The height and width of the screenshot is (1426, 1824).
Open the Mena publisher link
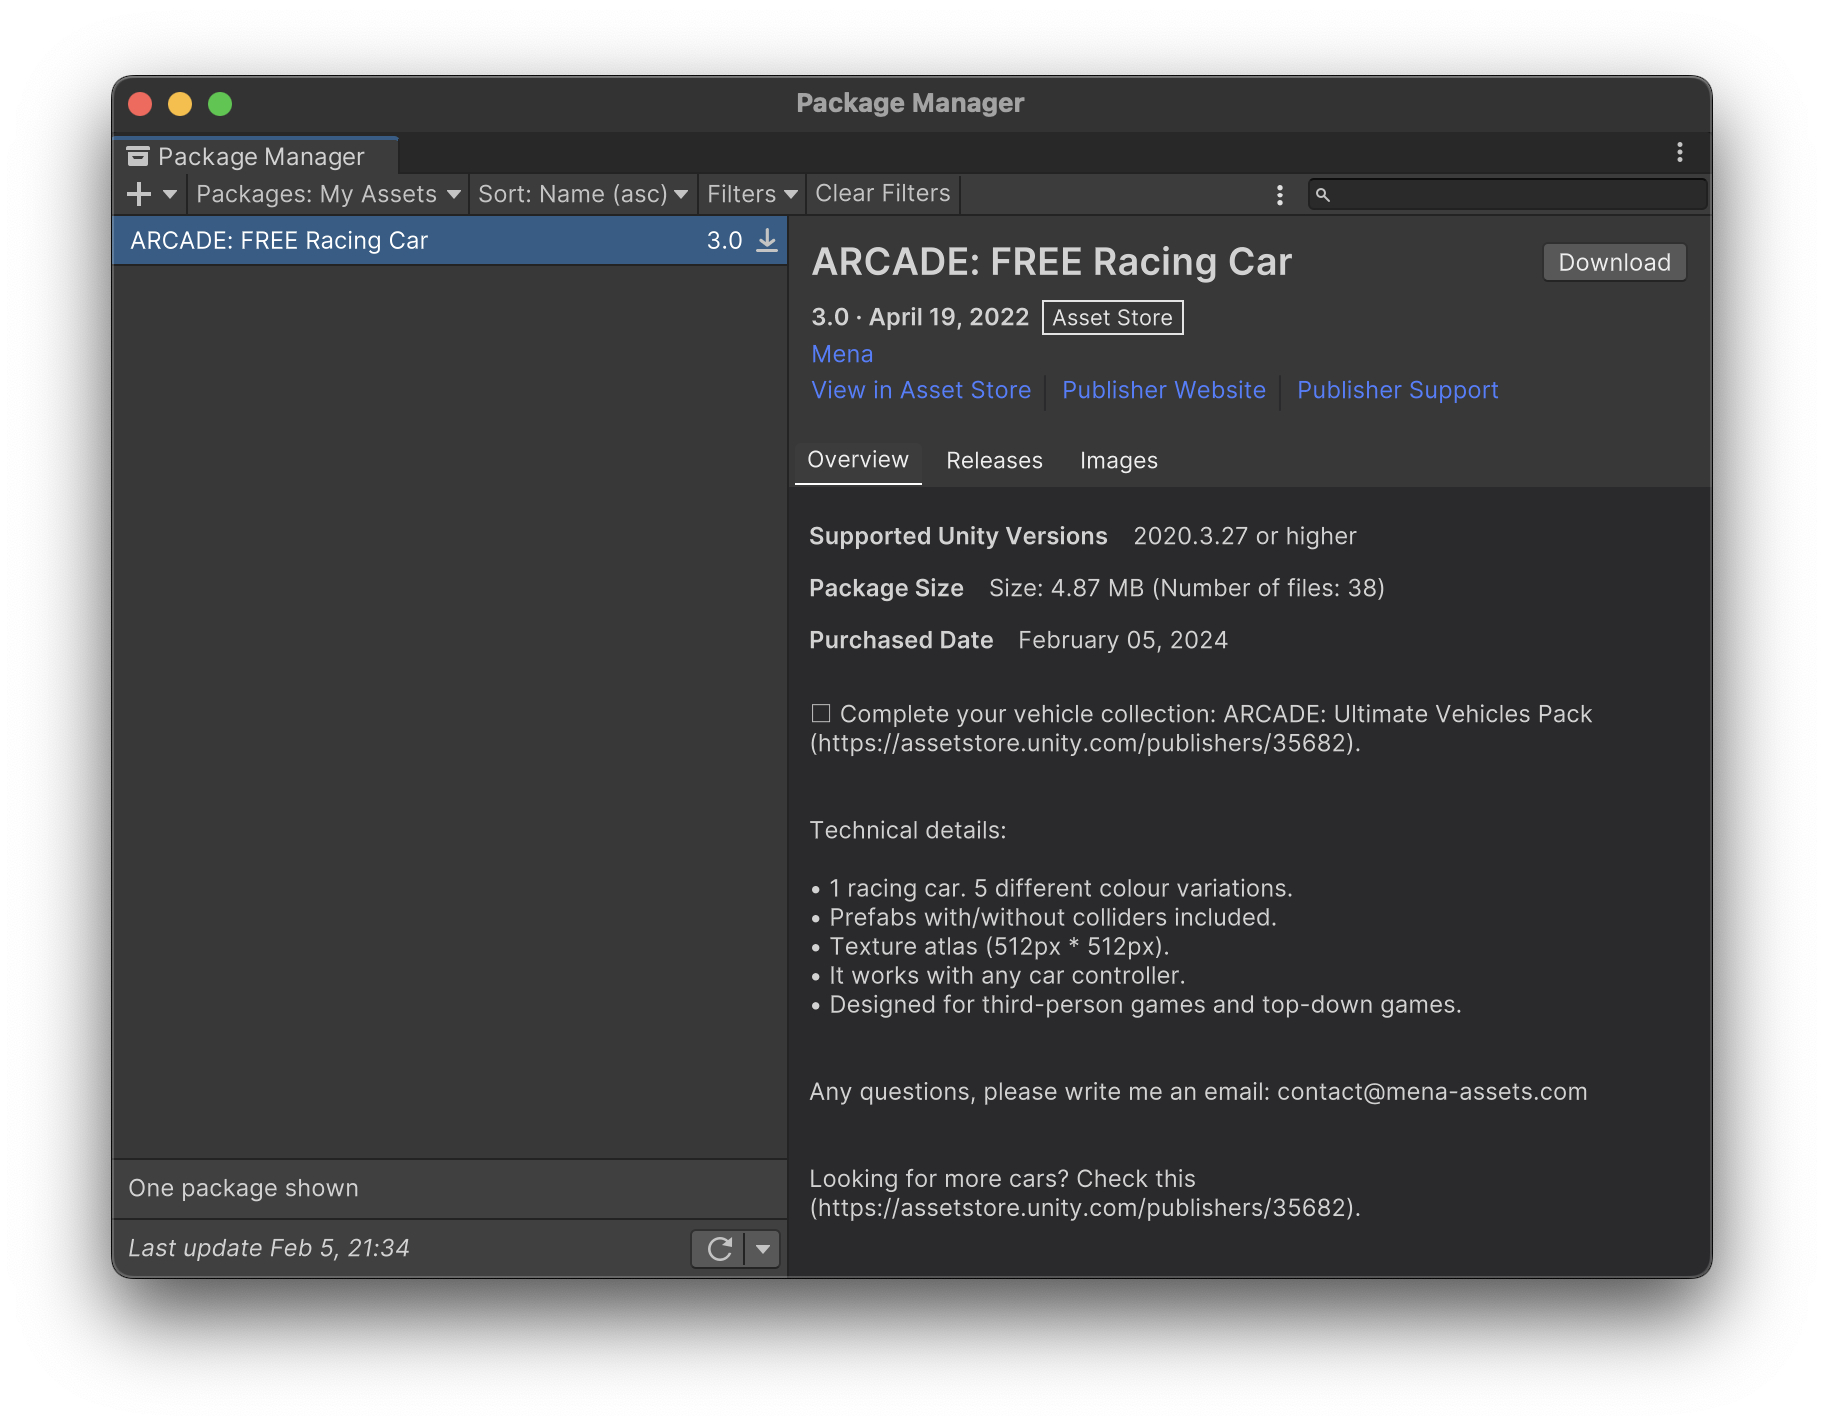point(842,354)
